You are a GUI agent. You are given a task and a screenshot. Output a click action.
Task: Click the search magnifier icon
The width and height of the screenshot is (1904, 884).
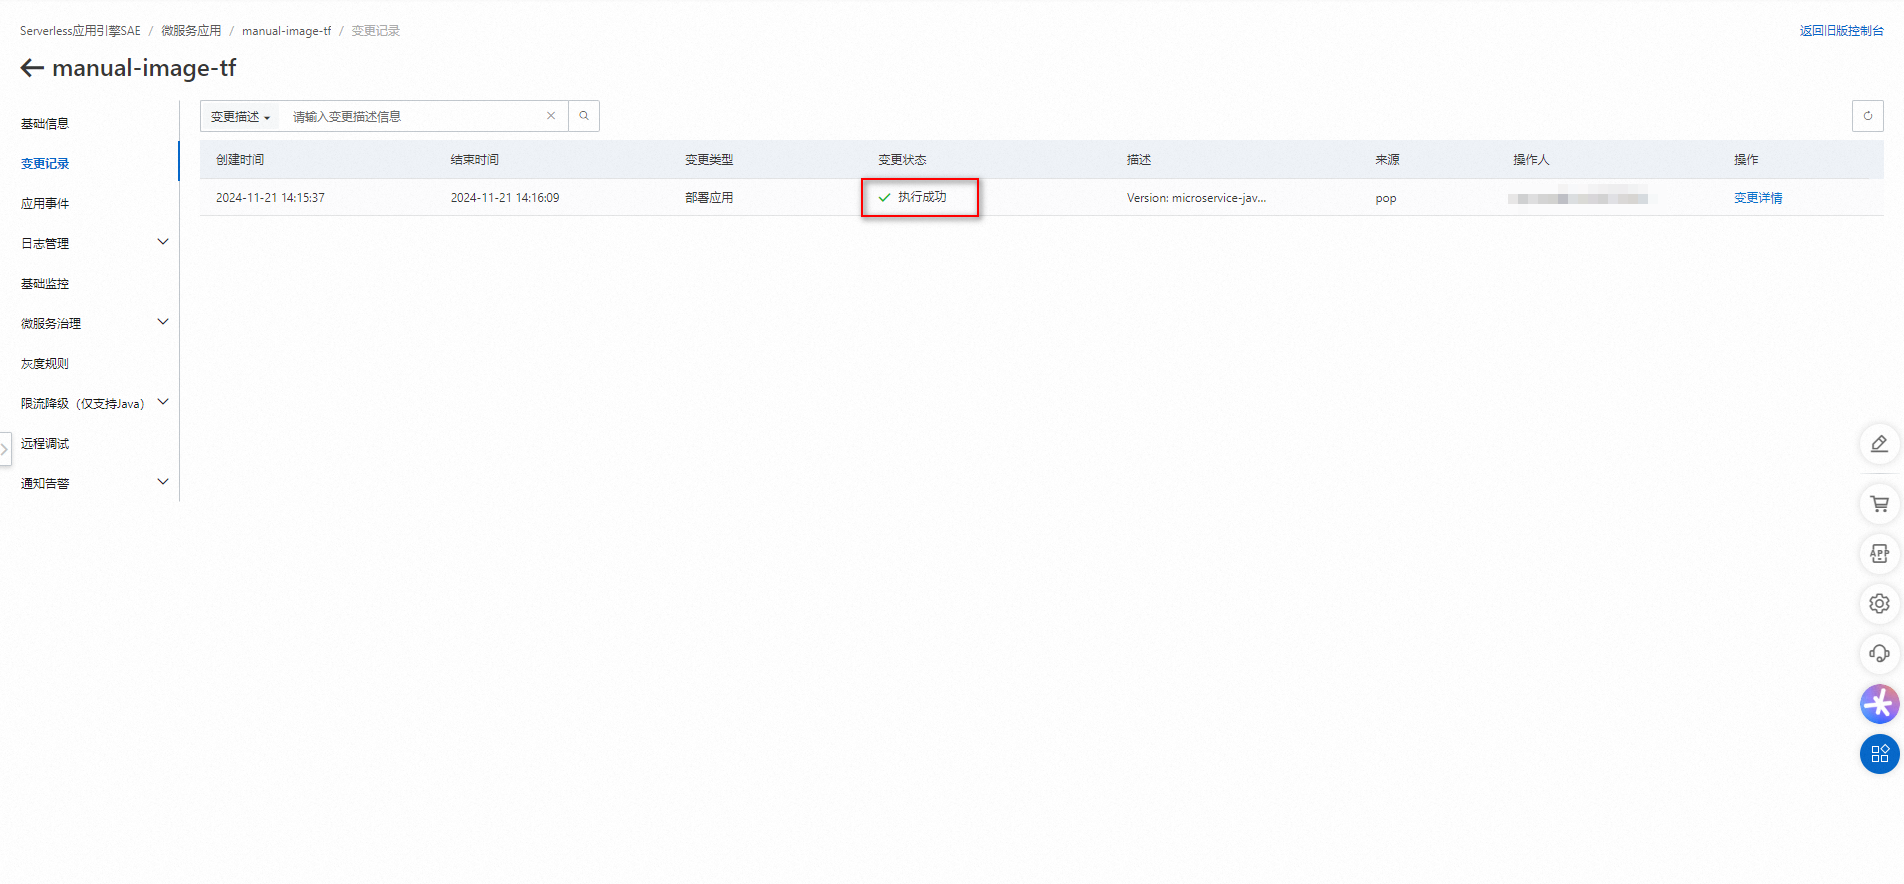[x=584, y=116]
